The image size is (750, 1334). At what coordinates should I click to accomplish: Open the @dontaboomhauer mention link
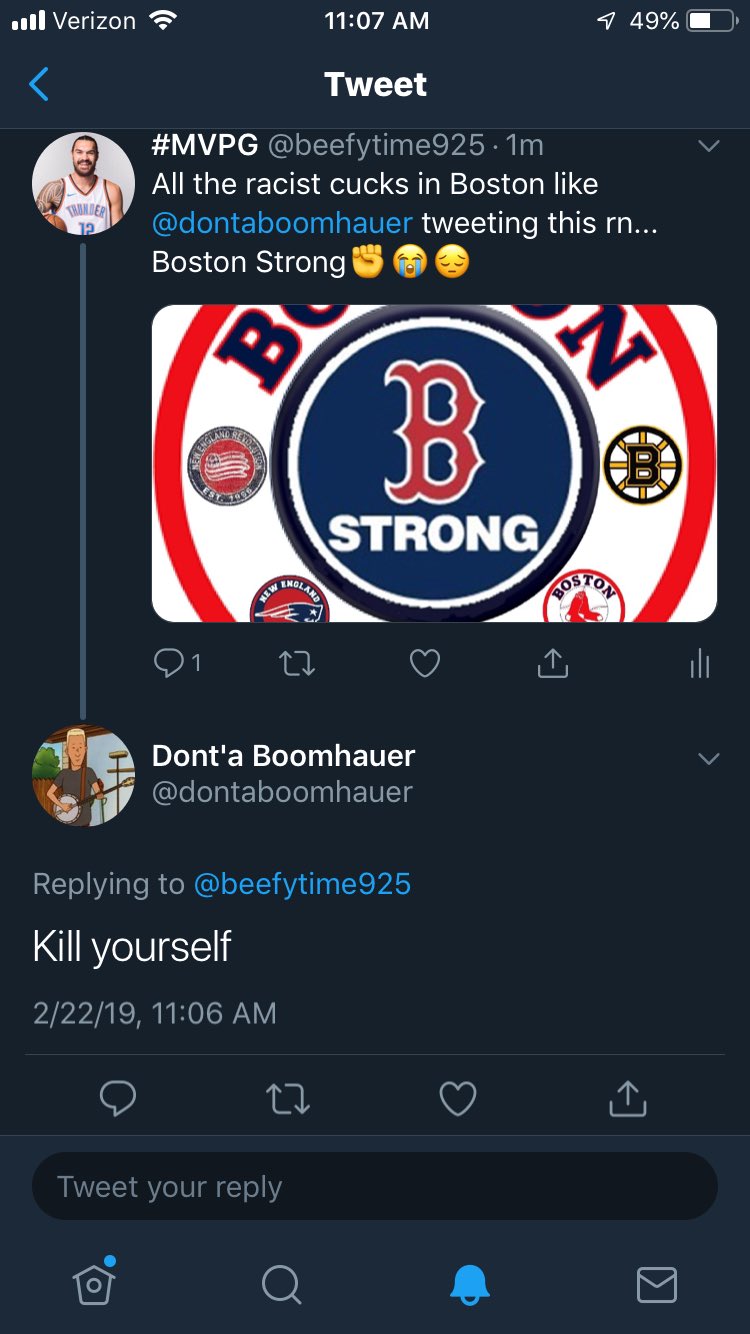click(282, 222)
